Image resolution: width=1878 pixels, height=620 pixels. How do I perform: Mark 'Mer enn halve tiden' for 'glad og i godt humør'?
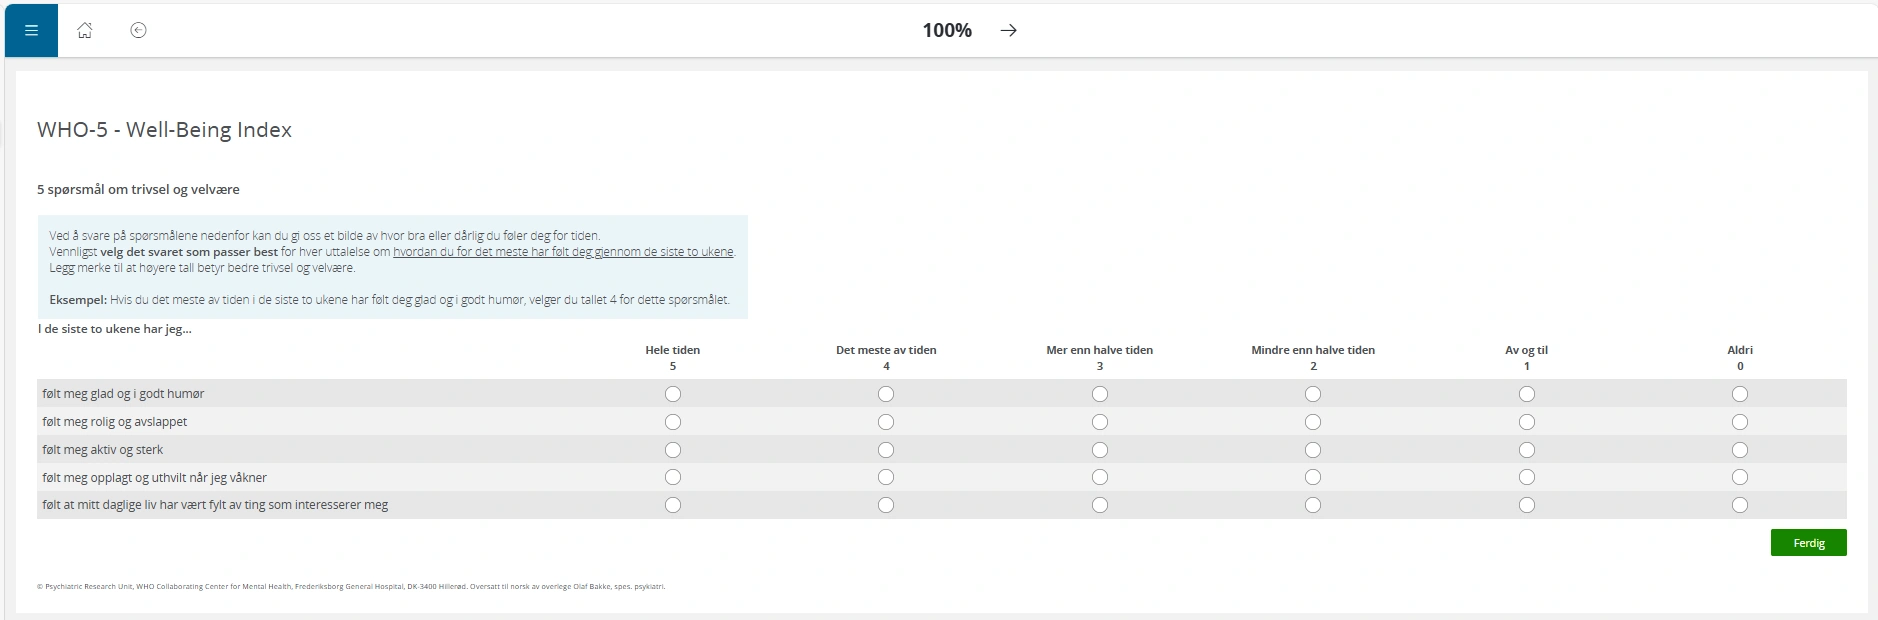[x=1100, y=394]
